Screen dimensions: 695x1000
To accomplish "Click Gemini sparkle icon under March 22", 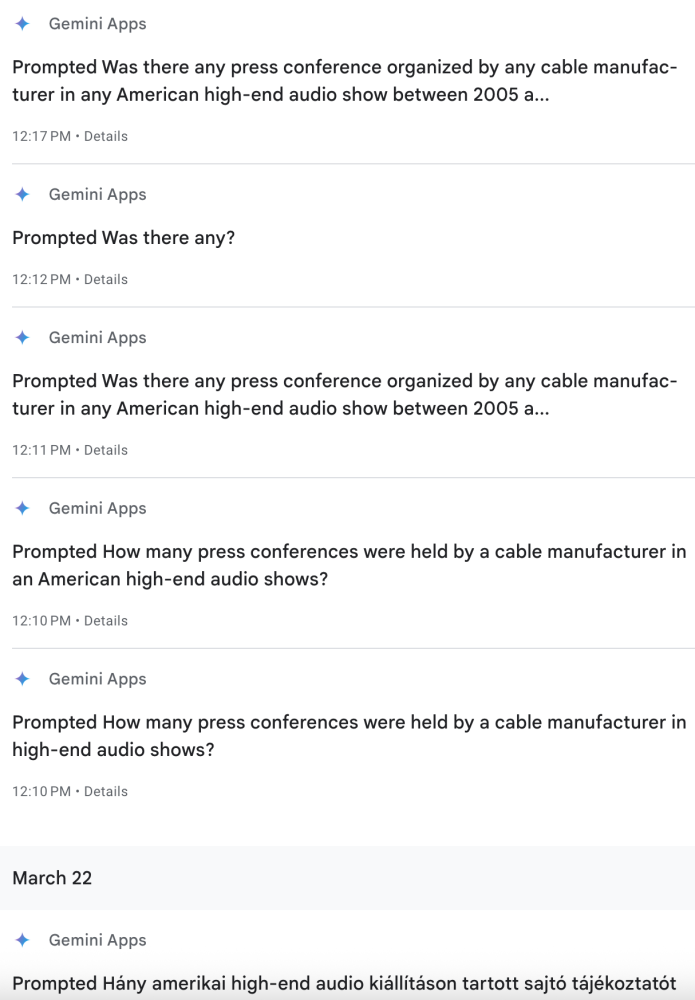I will (x=22, y=940).
